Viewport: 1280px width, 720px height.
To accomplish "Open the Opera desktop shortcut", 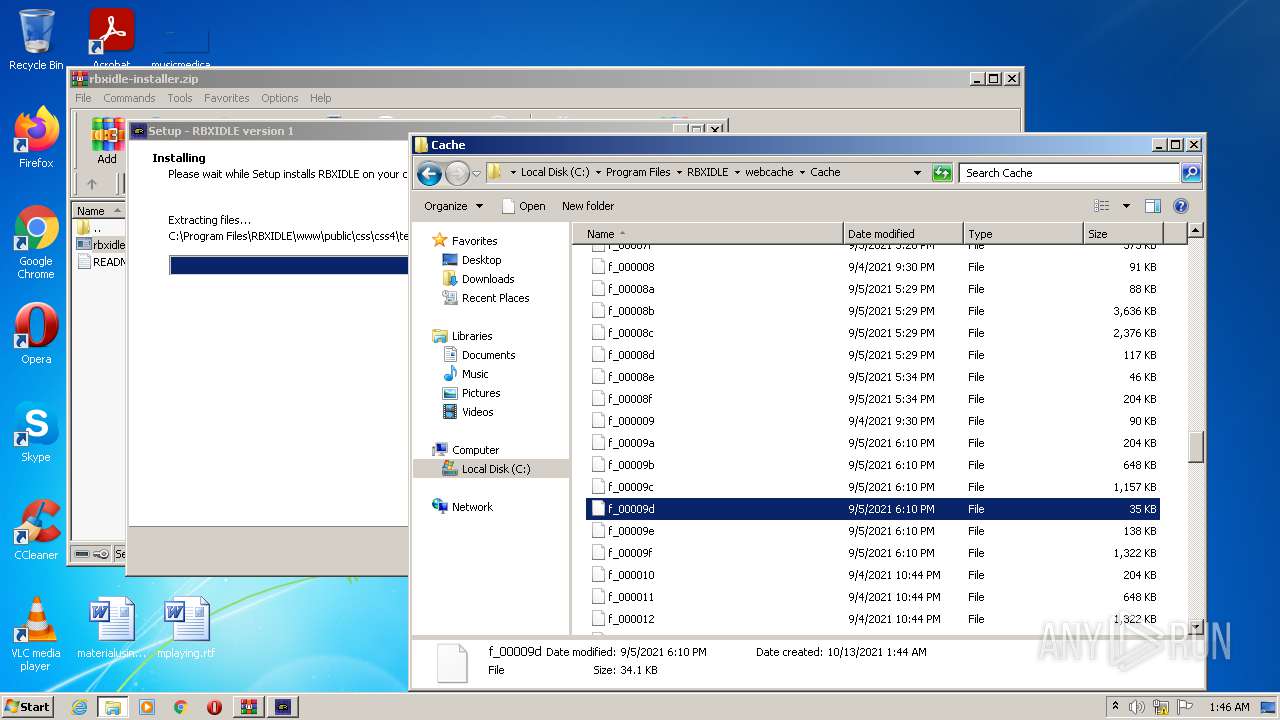I will point(36,334).
